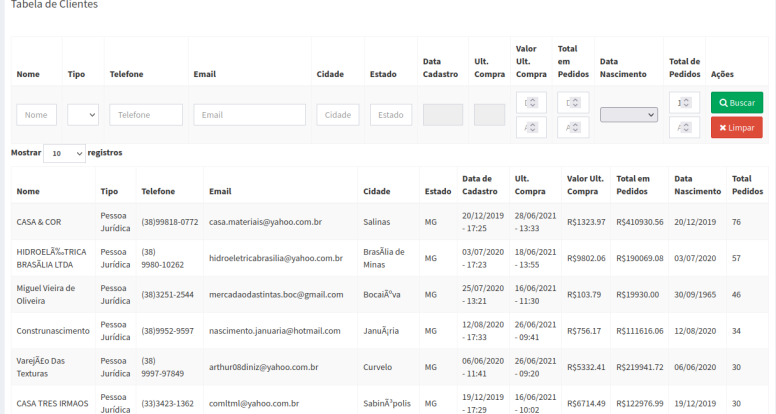Click email comltml@yahoo.com.br
Image resolution: width=776 pixels, height=414 pixels.
(x=254, y=404)
